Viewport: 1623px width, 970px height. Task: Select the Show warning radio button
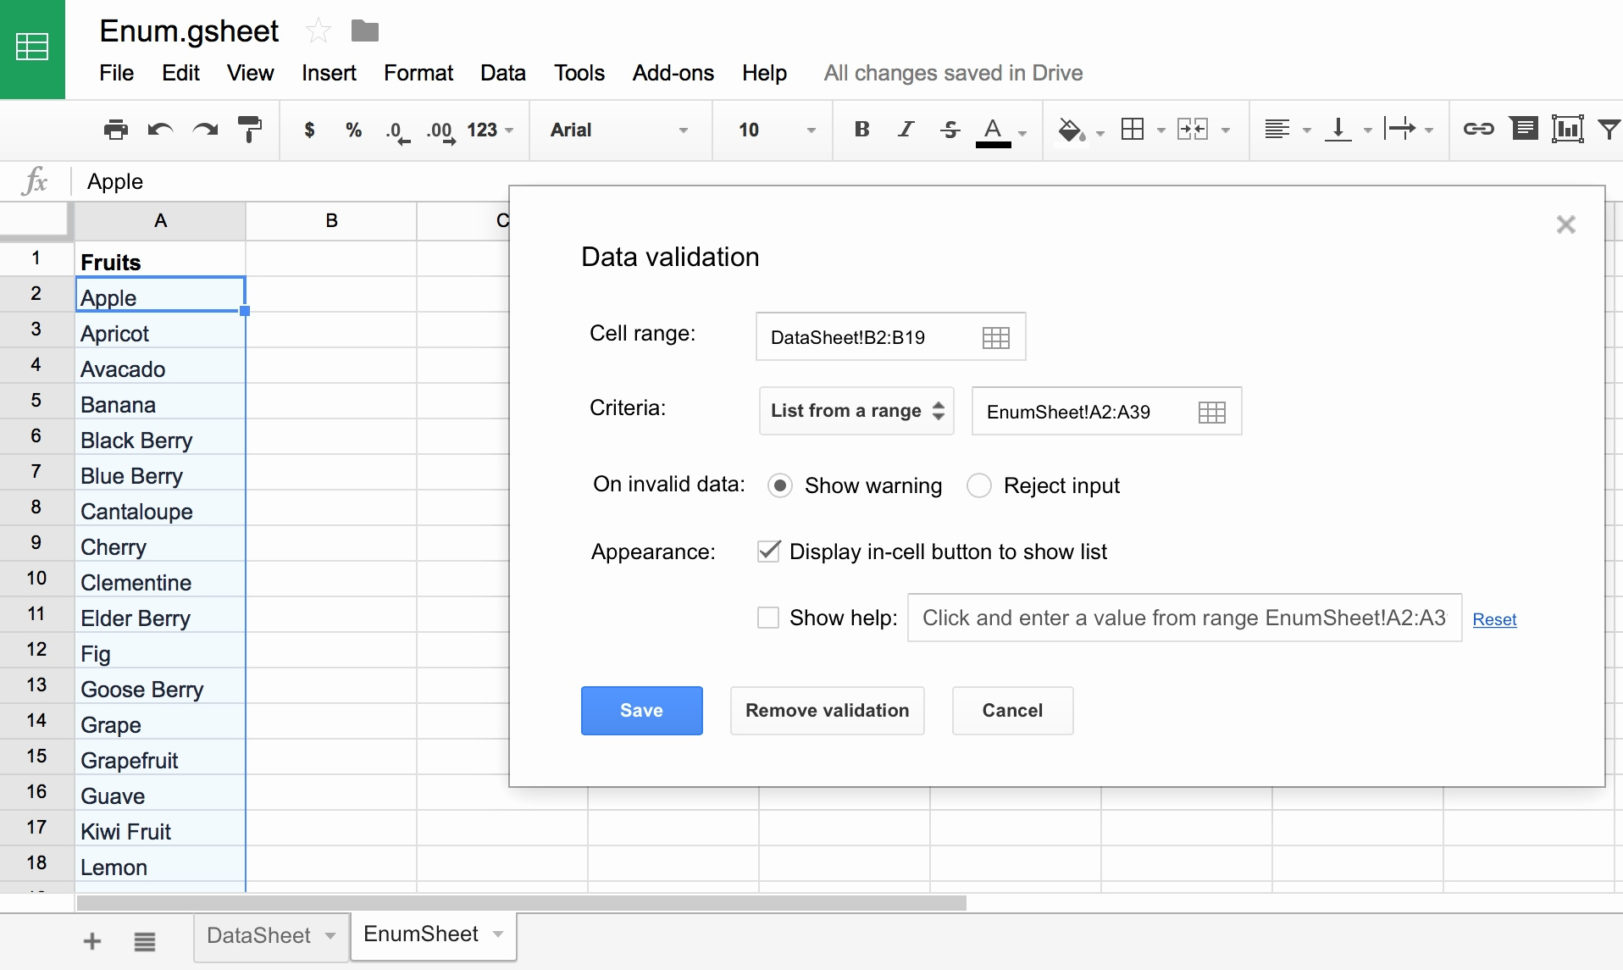point(779,485)
